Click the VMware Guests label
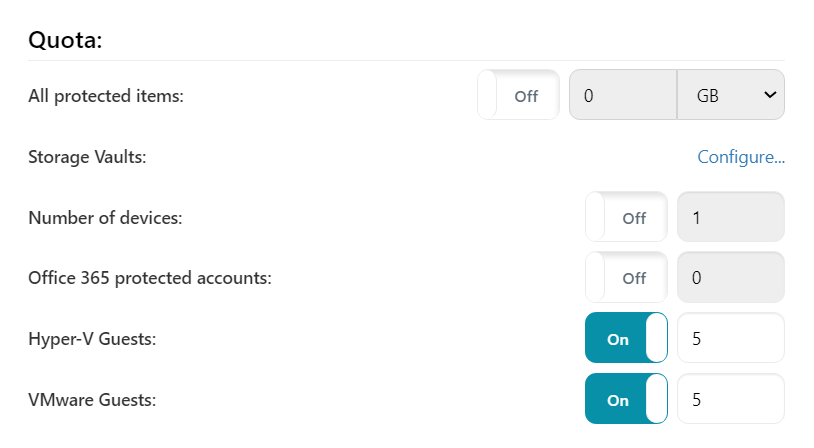 click(x=92, y=400)
